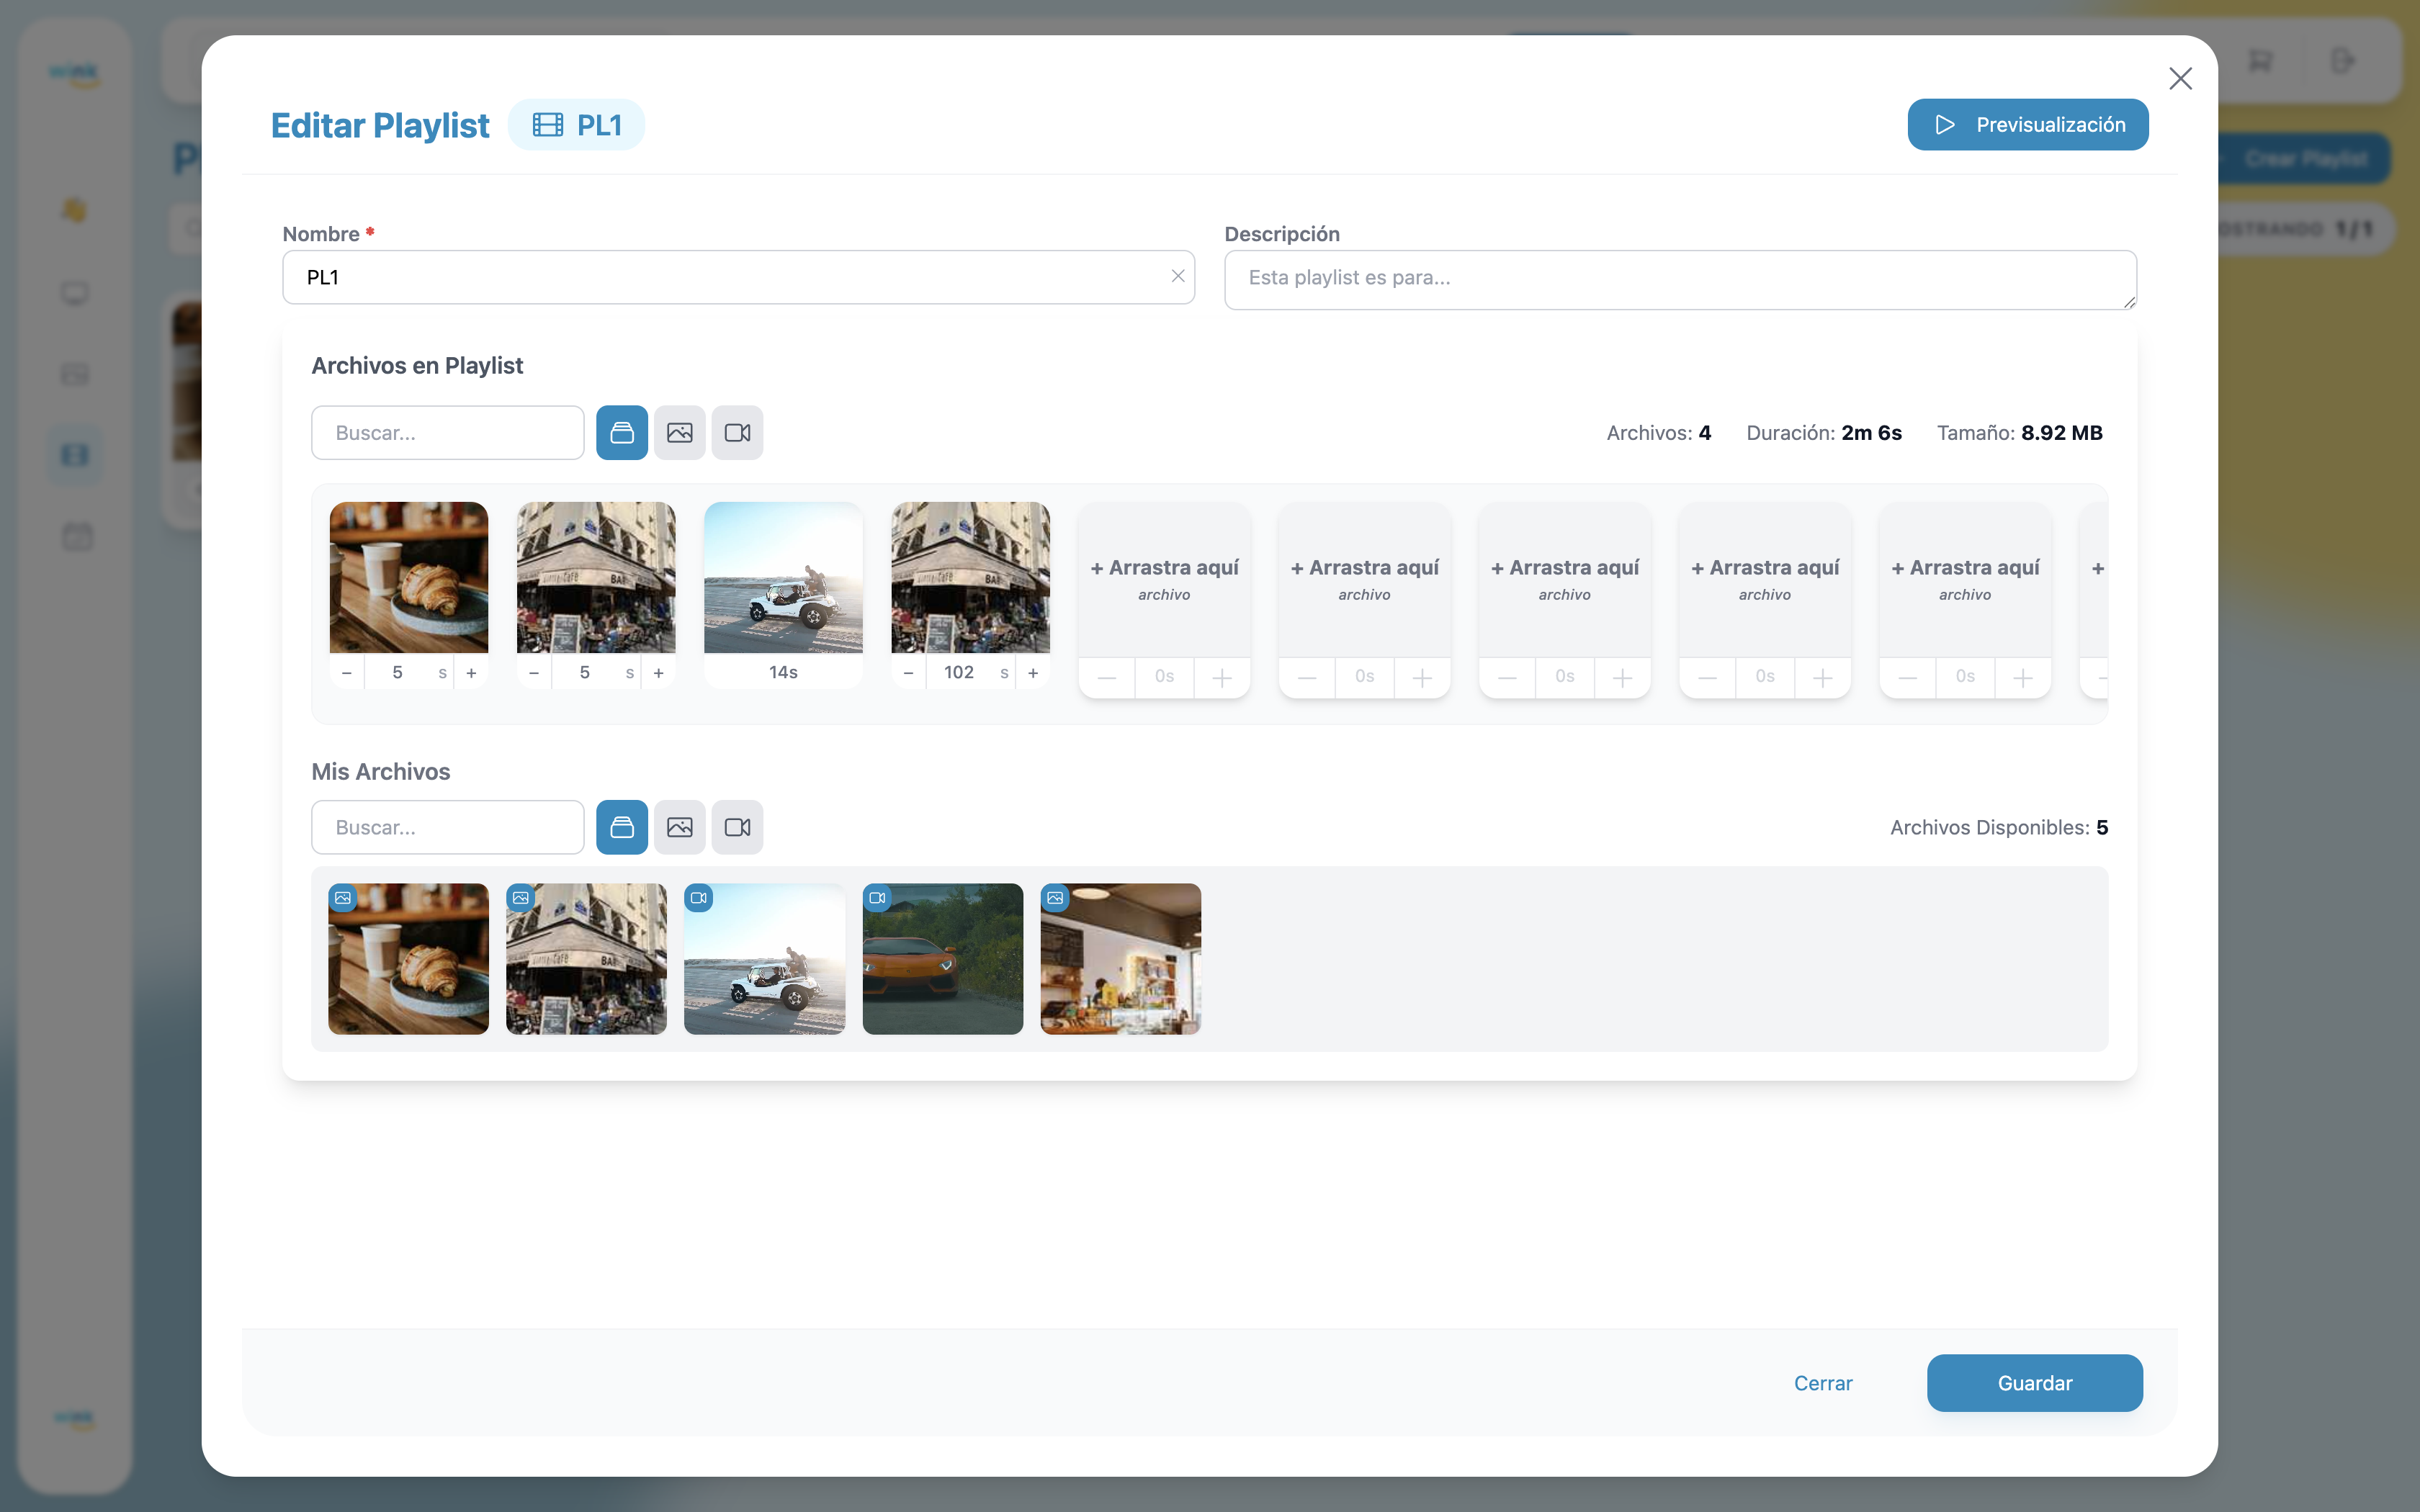Close the Editar Playlist dialog with X
Image resolution: width=2420 pixels, height=1512 pixels.
[2180, 79]
